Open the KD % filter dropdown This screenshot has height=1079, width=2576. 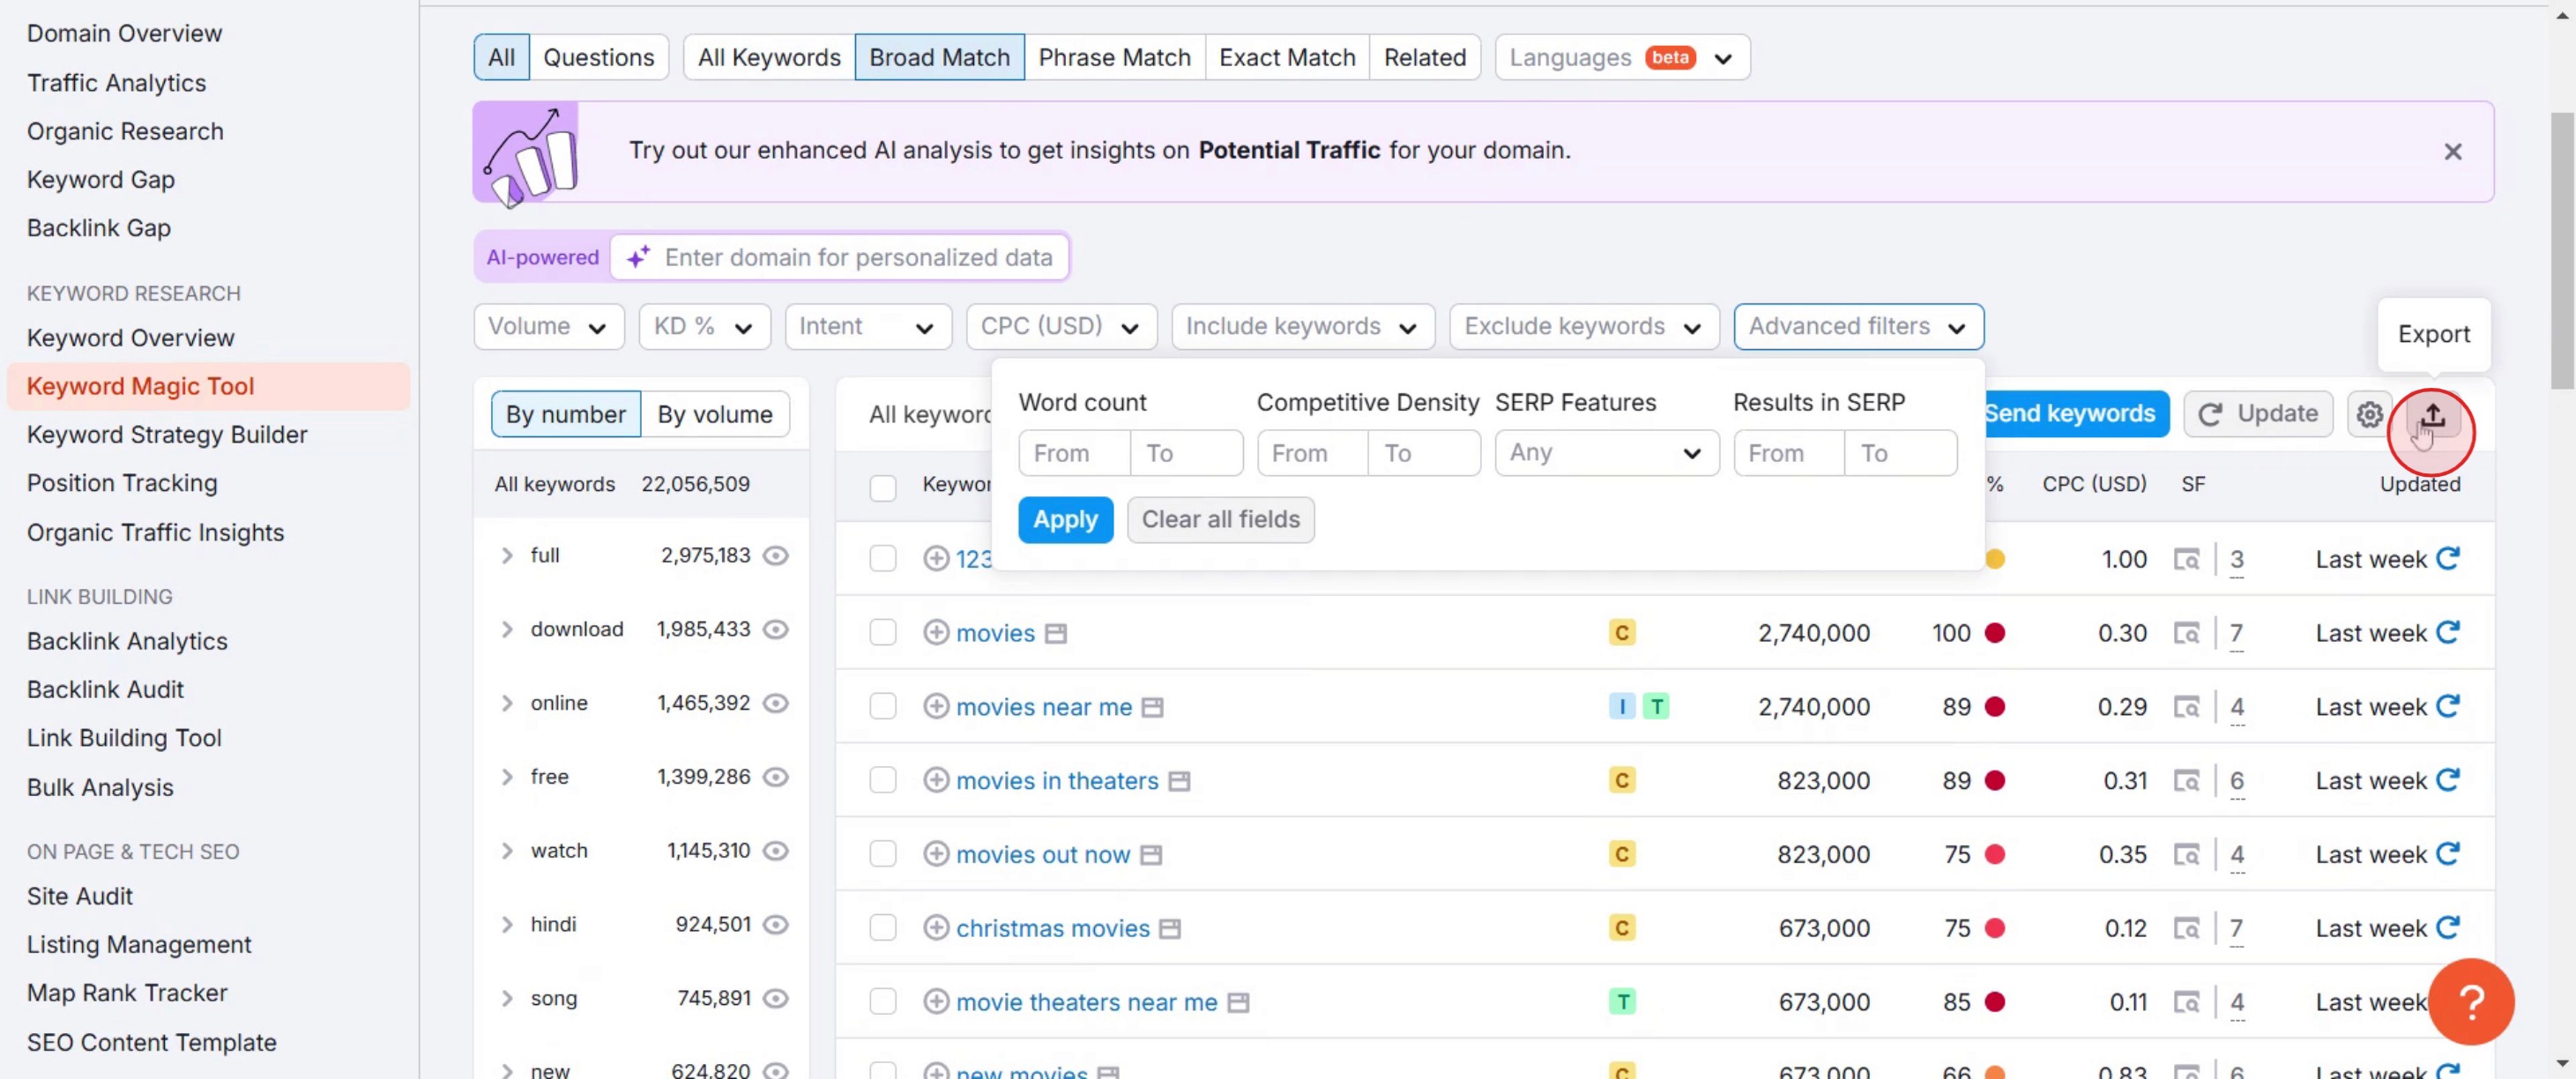pos(704,327)
